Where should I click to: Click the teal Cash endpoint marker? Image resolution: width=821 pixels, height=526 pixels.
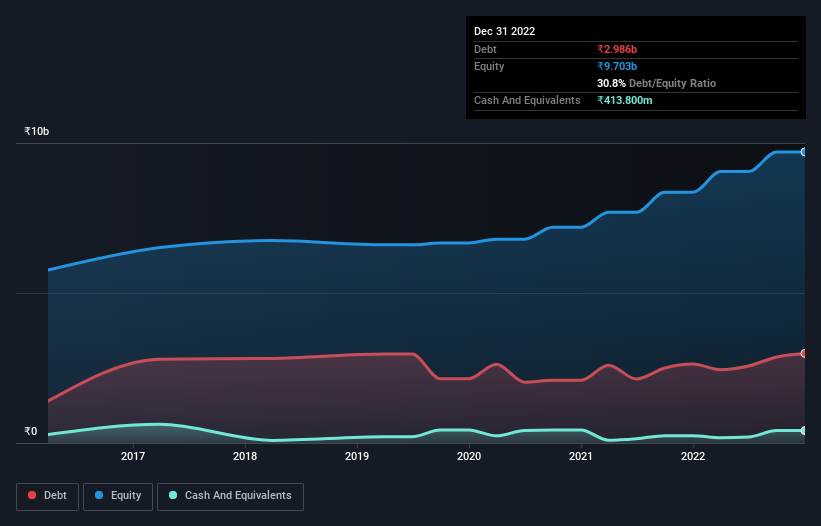point(804,431)
